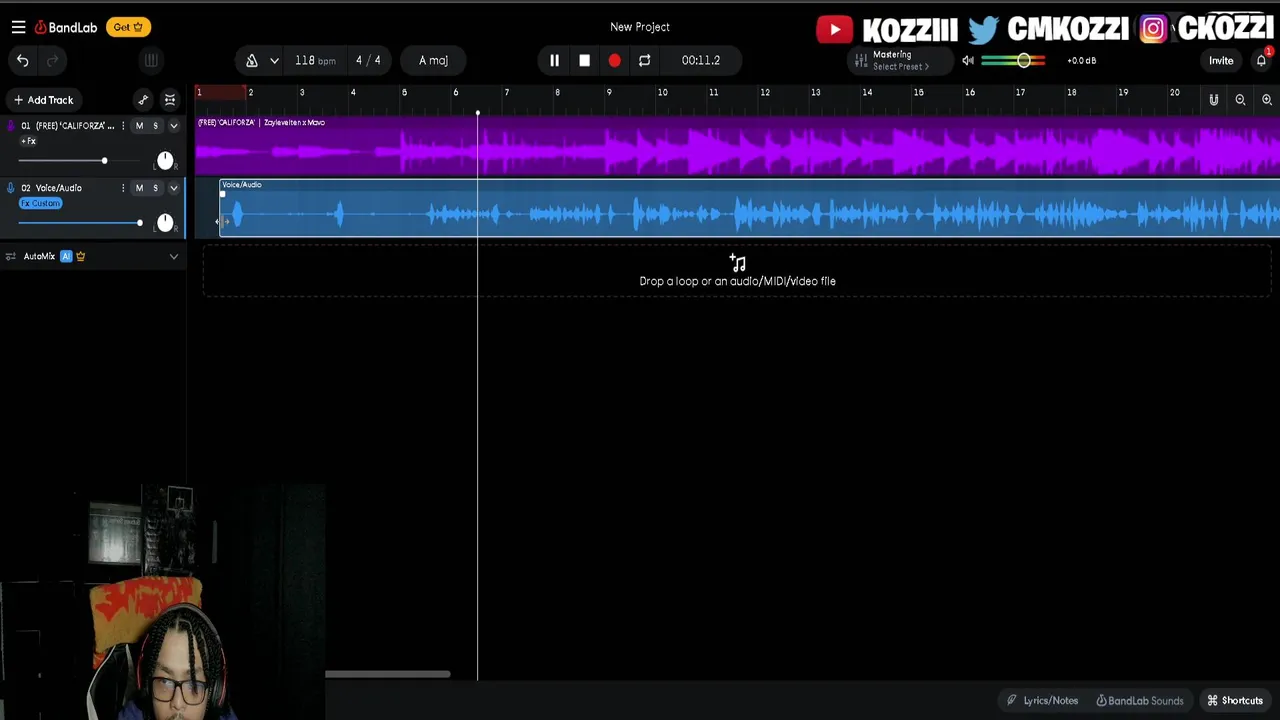Click the 00:11.2 time display
Image resolution: width=1280 pixels, height=720 pixels.
701,60
